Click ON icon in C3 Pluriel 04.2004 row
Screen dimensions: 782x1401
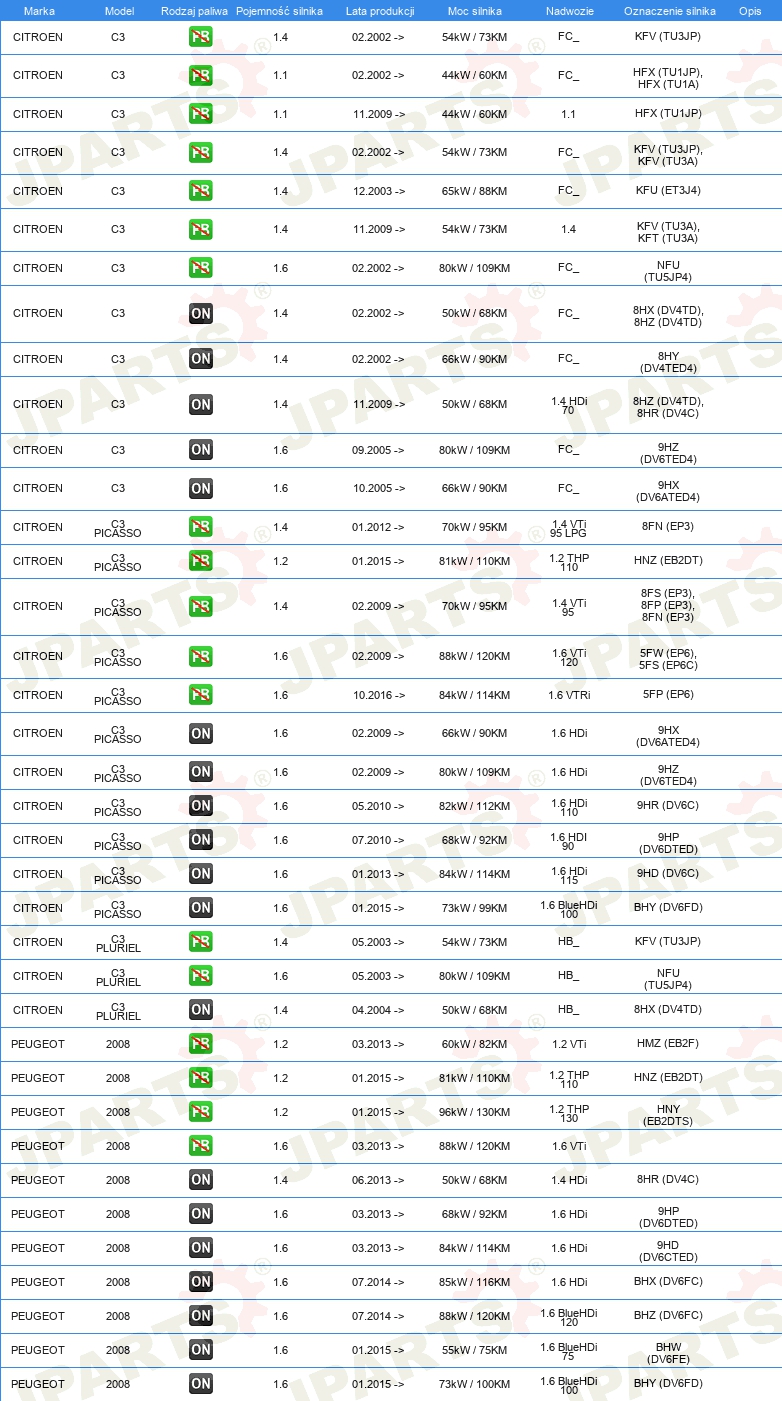(x=201, y=1010)
